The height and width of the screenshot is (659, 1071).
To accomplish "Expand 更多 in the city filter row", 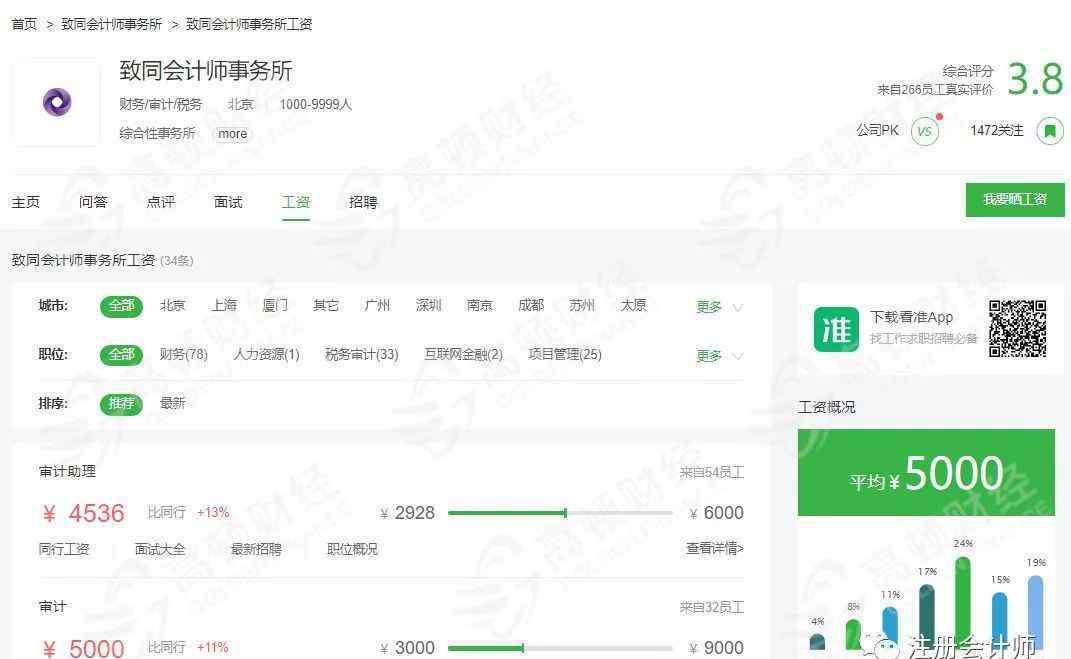I will pos(719,307).
